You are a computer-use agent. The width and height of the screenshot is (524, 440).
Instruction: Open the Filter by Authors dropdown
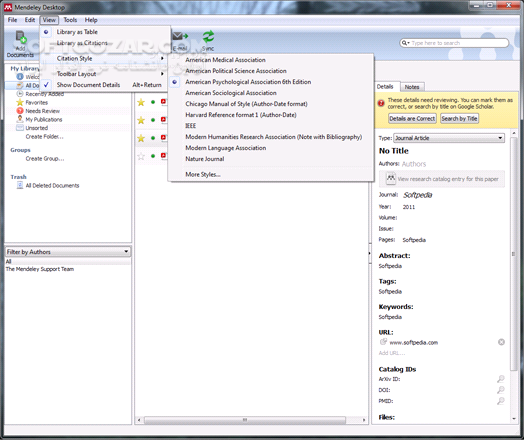click(68, 252)
